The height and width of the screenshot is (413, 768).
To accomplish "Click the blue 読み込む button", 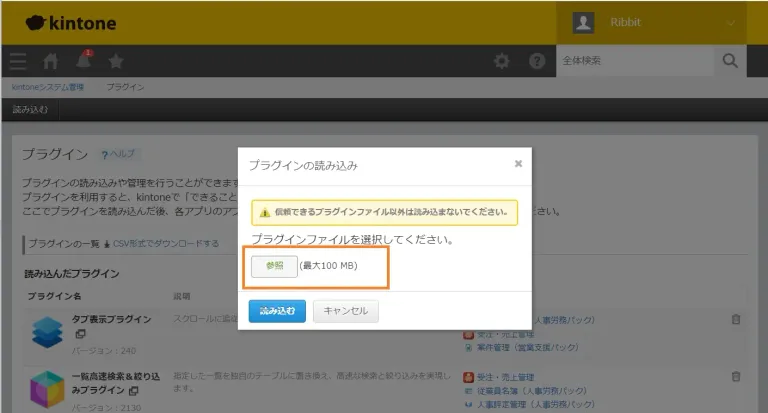I will [x=277, y=311].
